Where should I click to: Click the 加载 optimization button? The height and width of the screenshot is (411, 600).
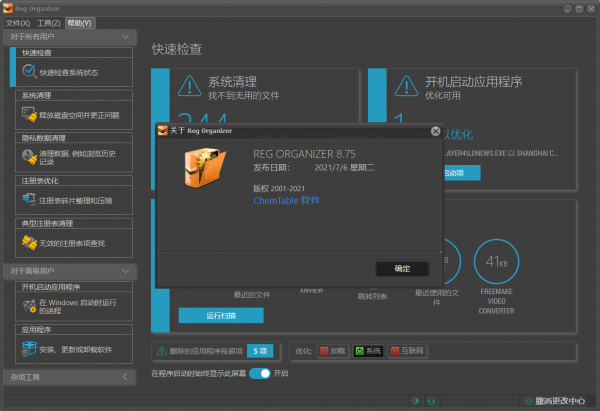333,351
